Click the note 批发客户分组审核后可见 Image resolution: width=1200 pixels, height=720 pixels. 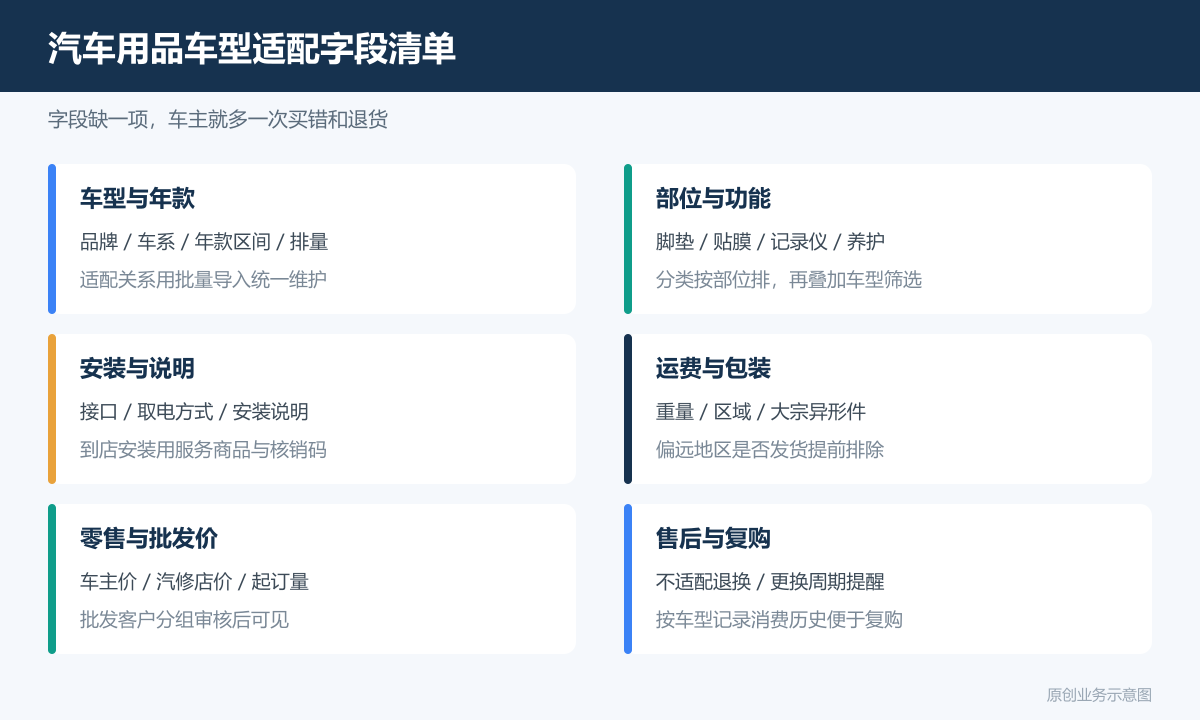pos(184,620)
